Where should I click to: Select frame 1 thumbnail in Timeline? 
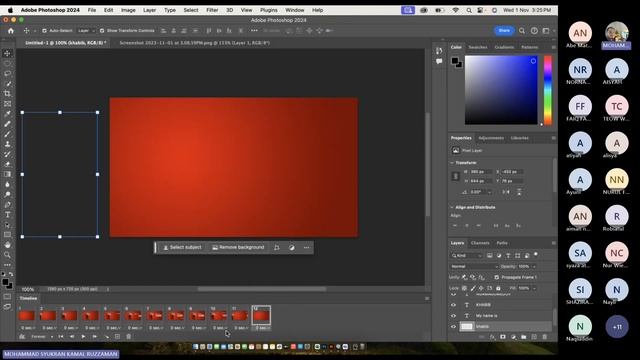(27, 316)
